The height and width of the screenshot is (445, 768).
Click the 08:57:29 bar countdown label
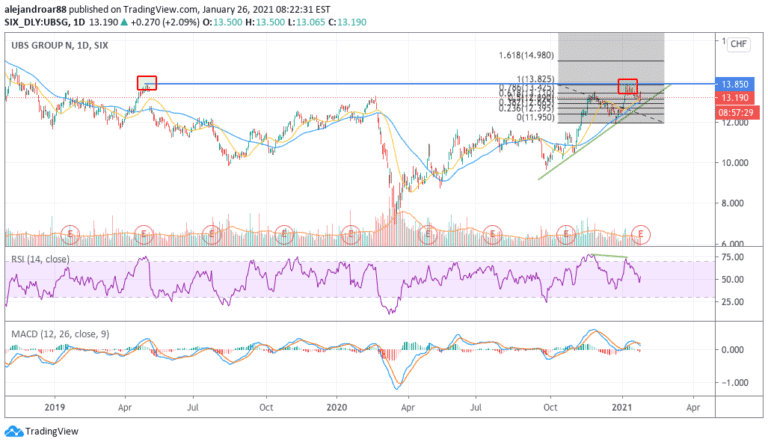(736, 112)
